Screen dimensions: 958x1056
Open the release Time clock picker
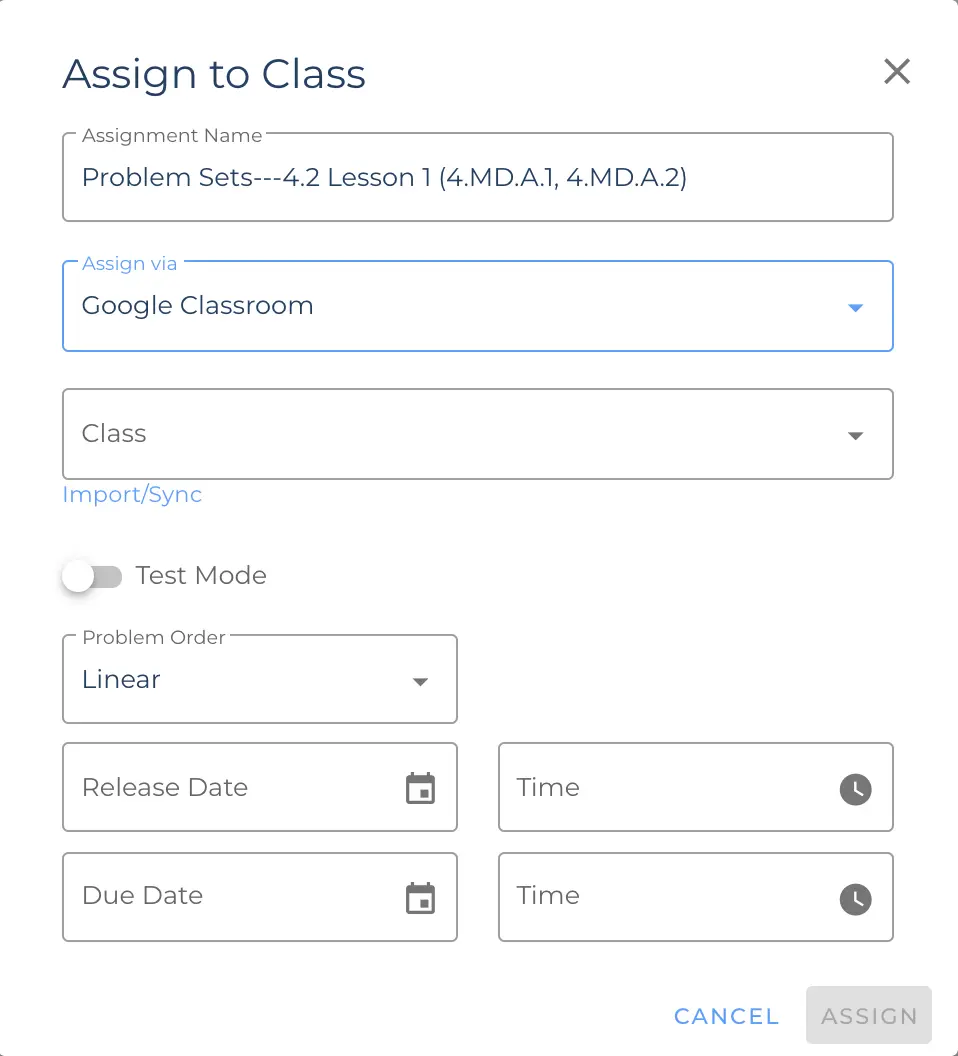coord(855,789)
